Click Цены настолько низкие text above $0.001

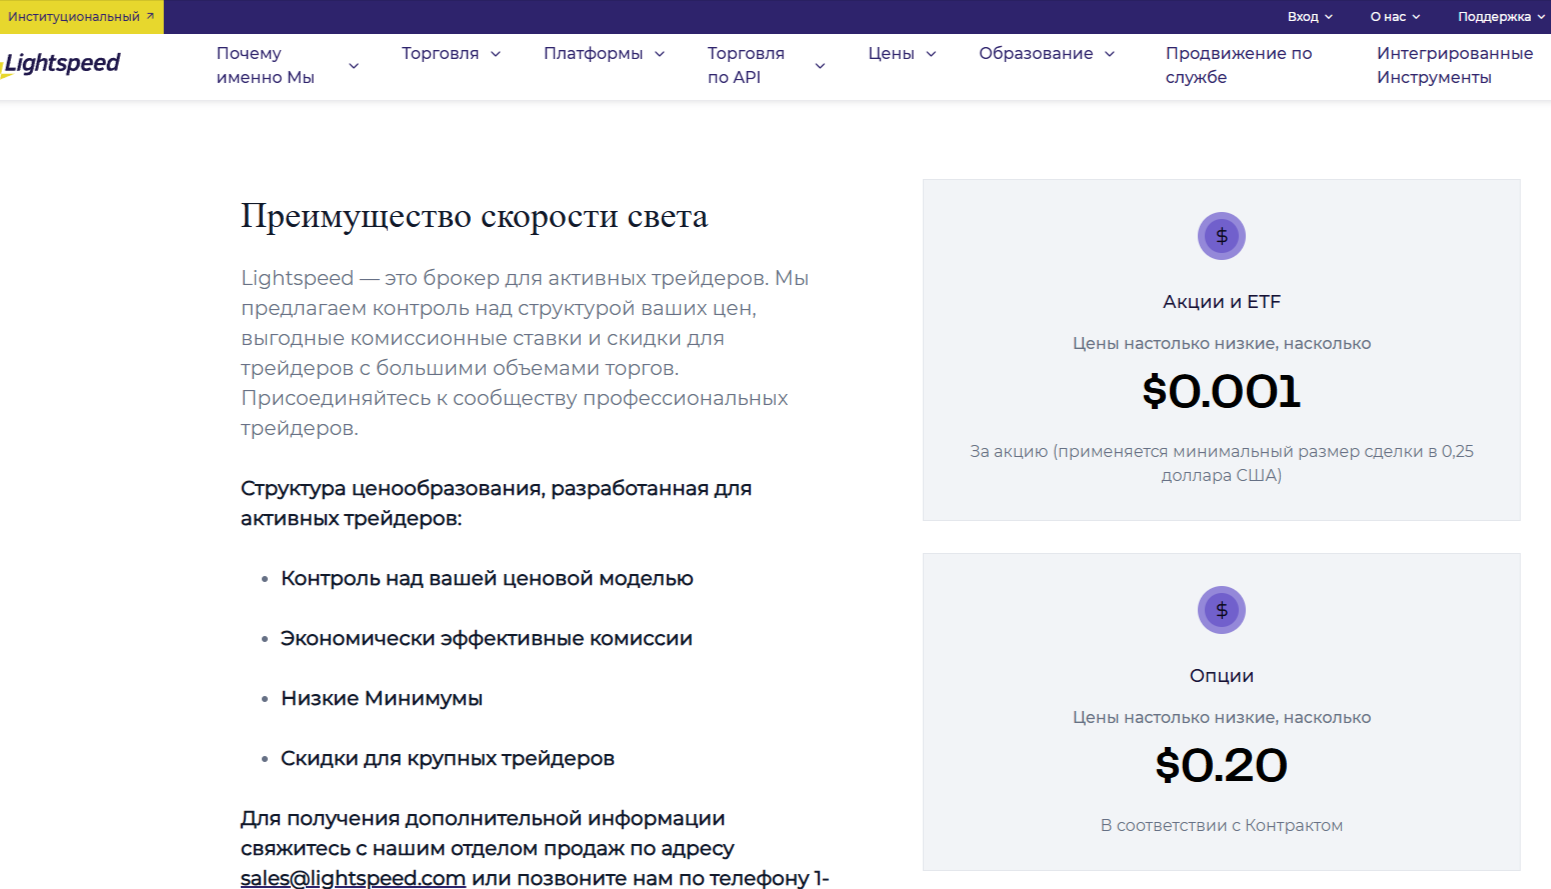1221,343
